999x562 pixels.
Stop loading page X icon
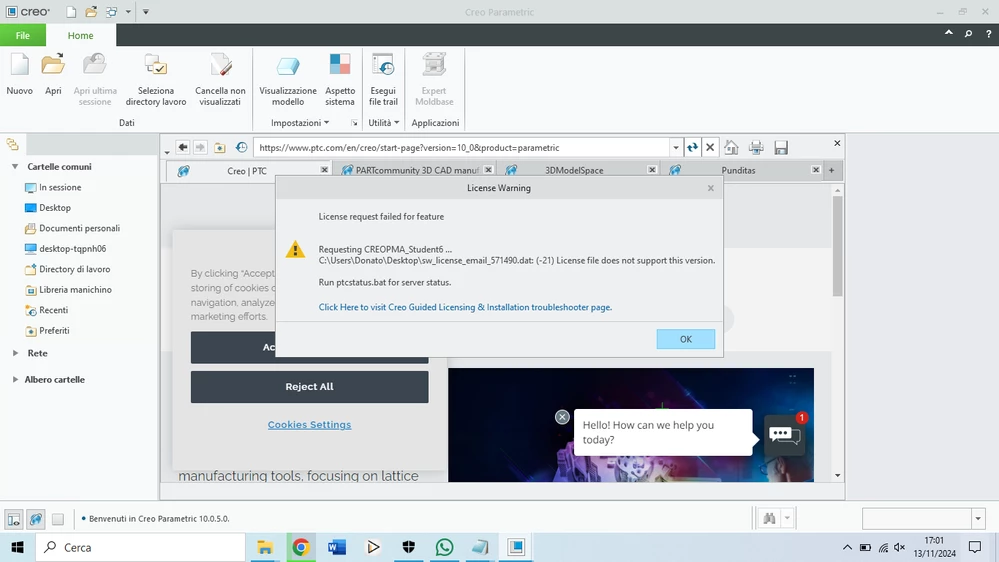(x=710, y=147)
